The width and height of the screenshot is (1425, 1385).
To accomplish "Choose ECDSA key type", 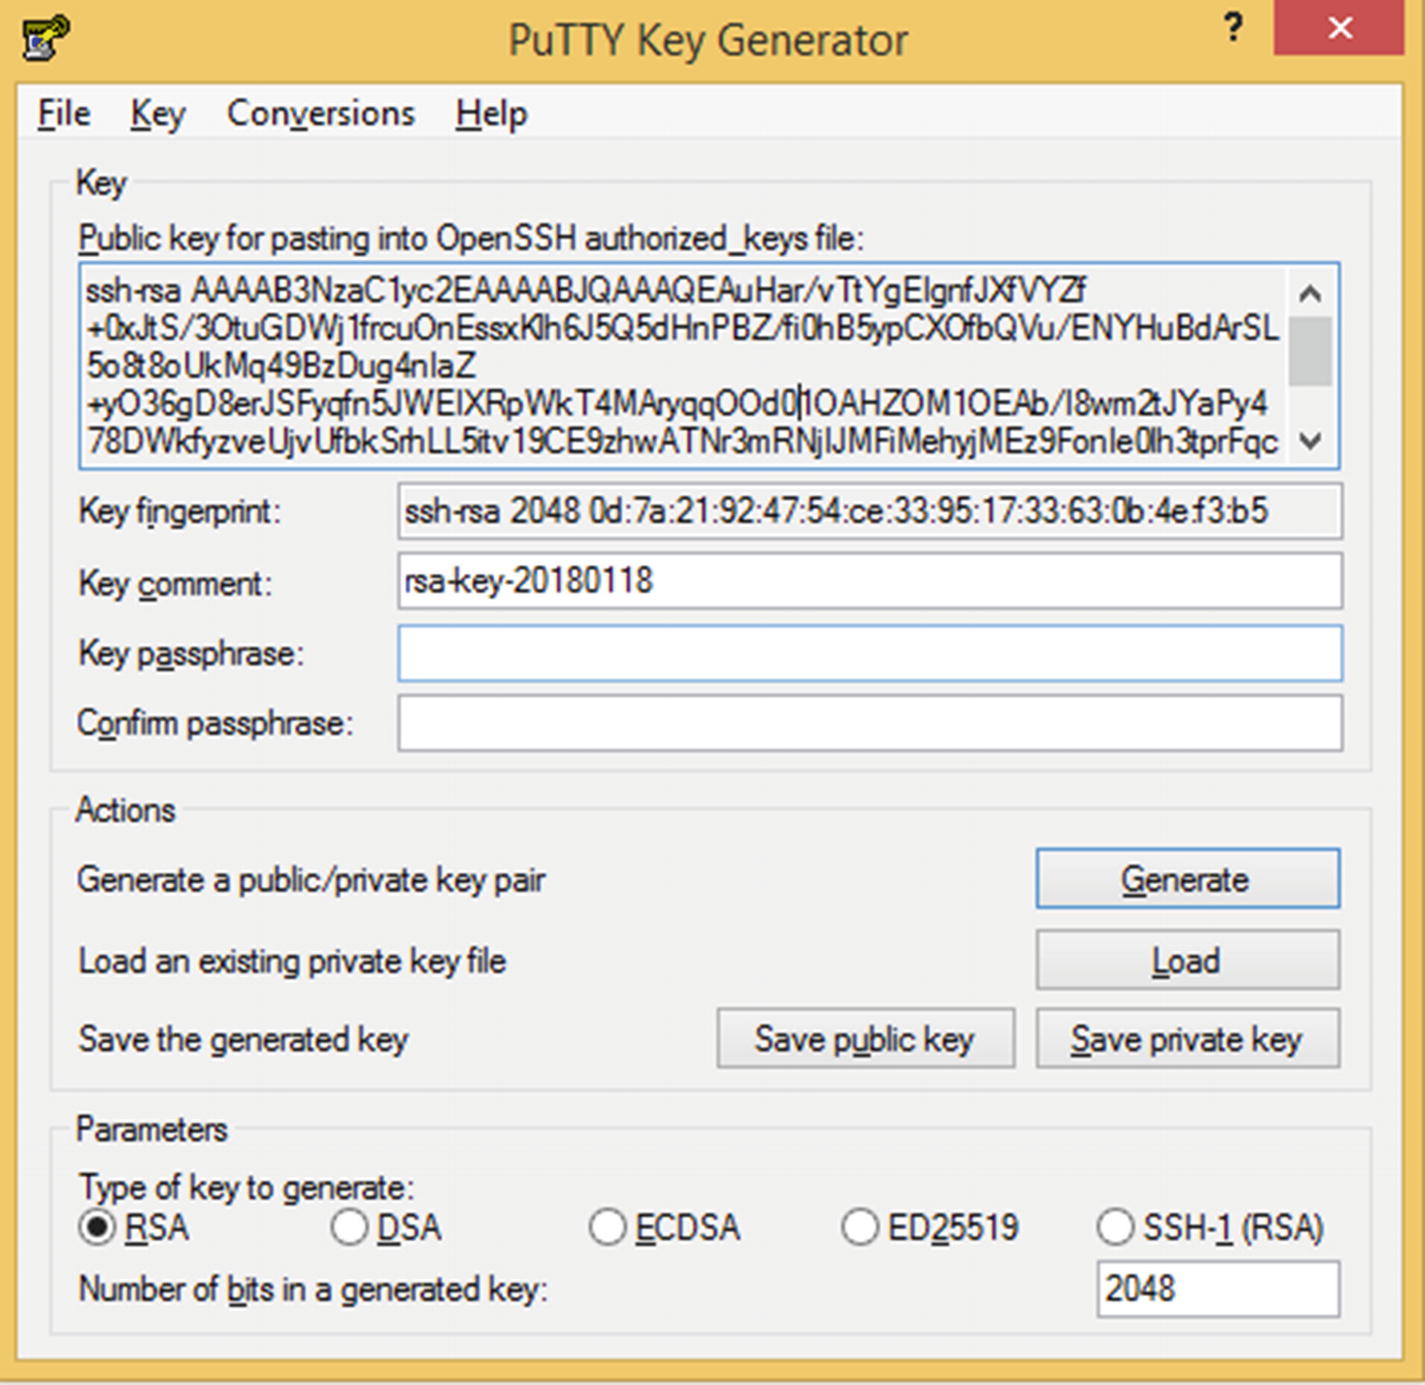I will (608, 1227).
